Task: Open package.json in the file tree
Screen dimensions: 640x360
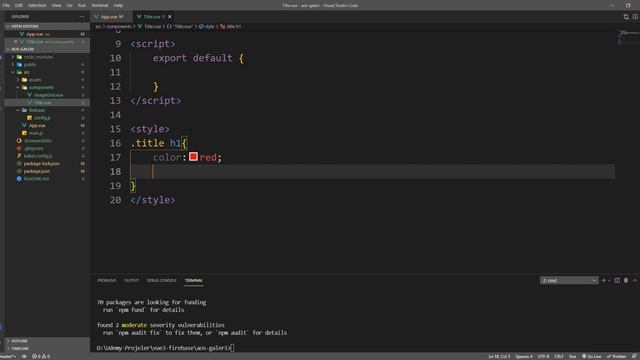Action: (47, 171)
